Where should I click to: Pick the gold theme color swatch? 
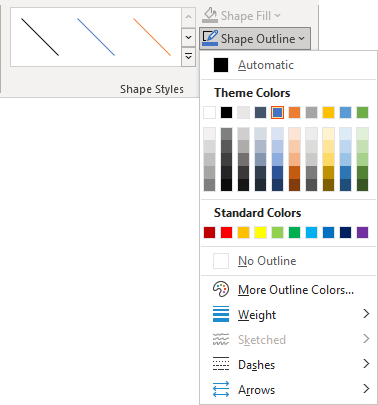328,113
